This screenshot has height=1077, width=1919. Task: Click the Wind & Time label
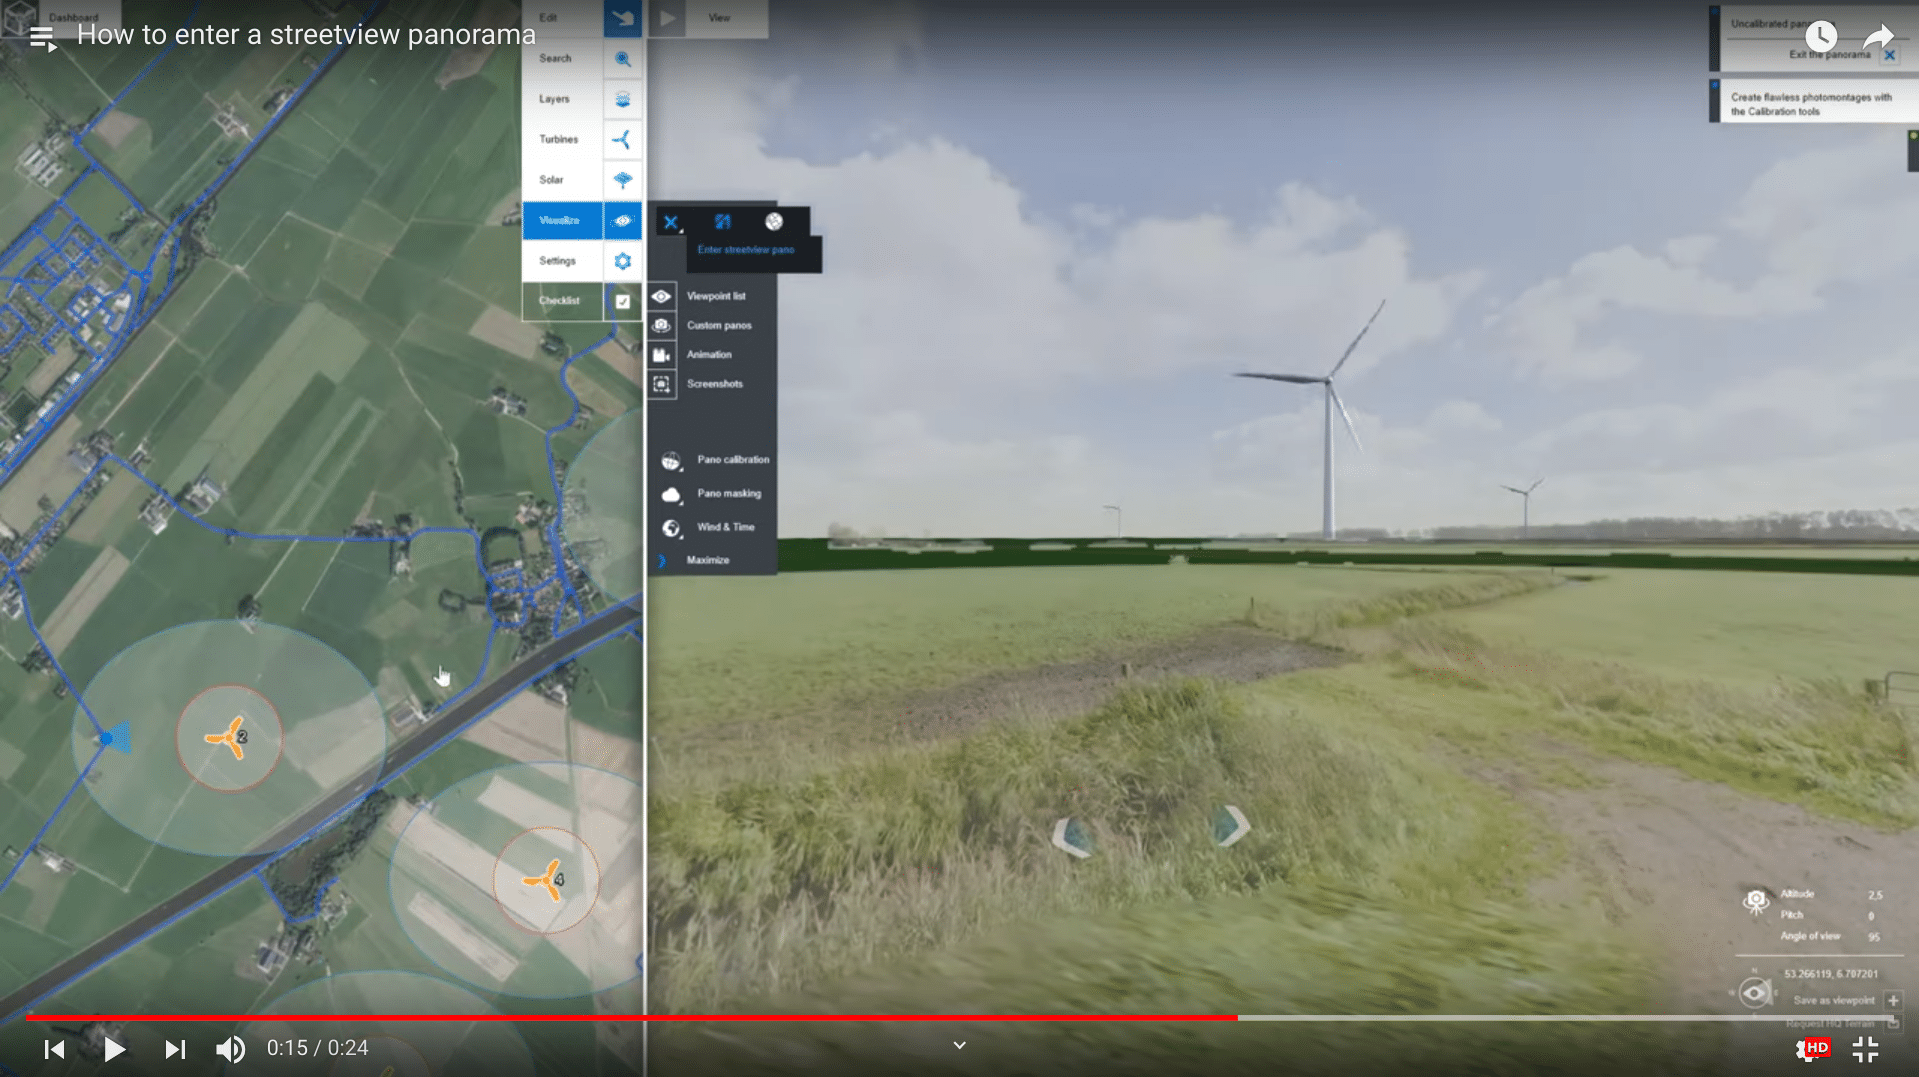point(726,527)
